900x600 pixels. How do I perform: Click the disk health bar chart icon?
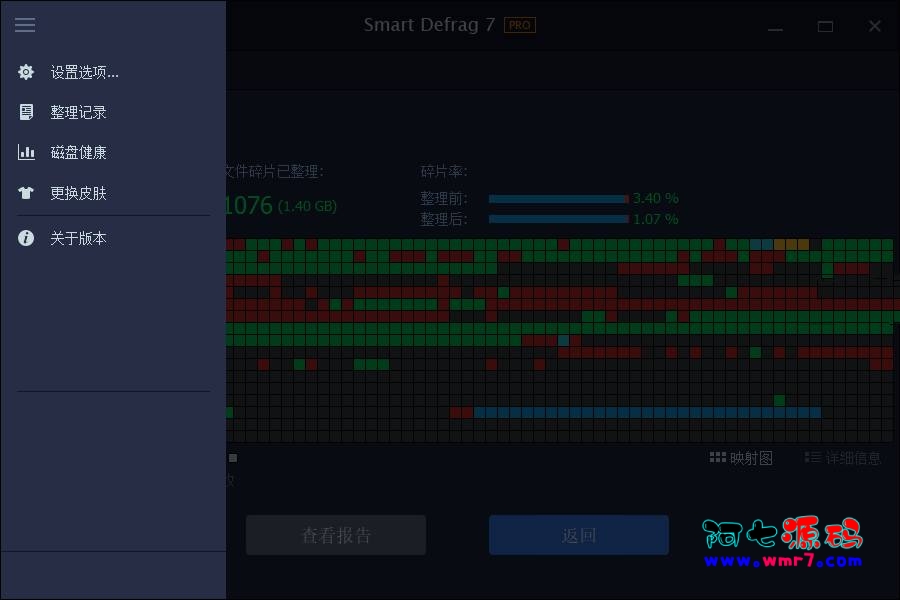(x=26, y=152)
